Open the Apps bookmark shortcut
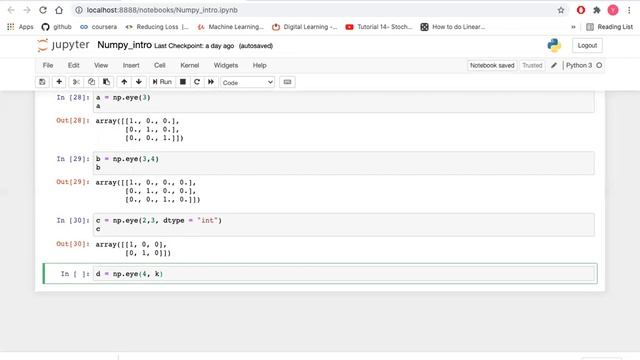Screen dimensions: 640x360 [x=20, y=27]
